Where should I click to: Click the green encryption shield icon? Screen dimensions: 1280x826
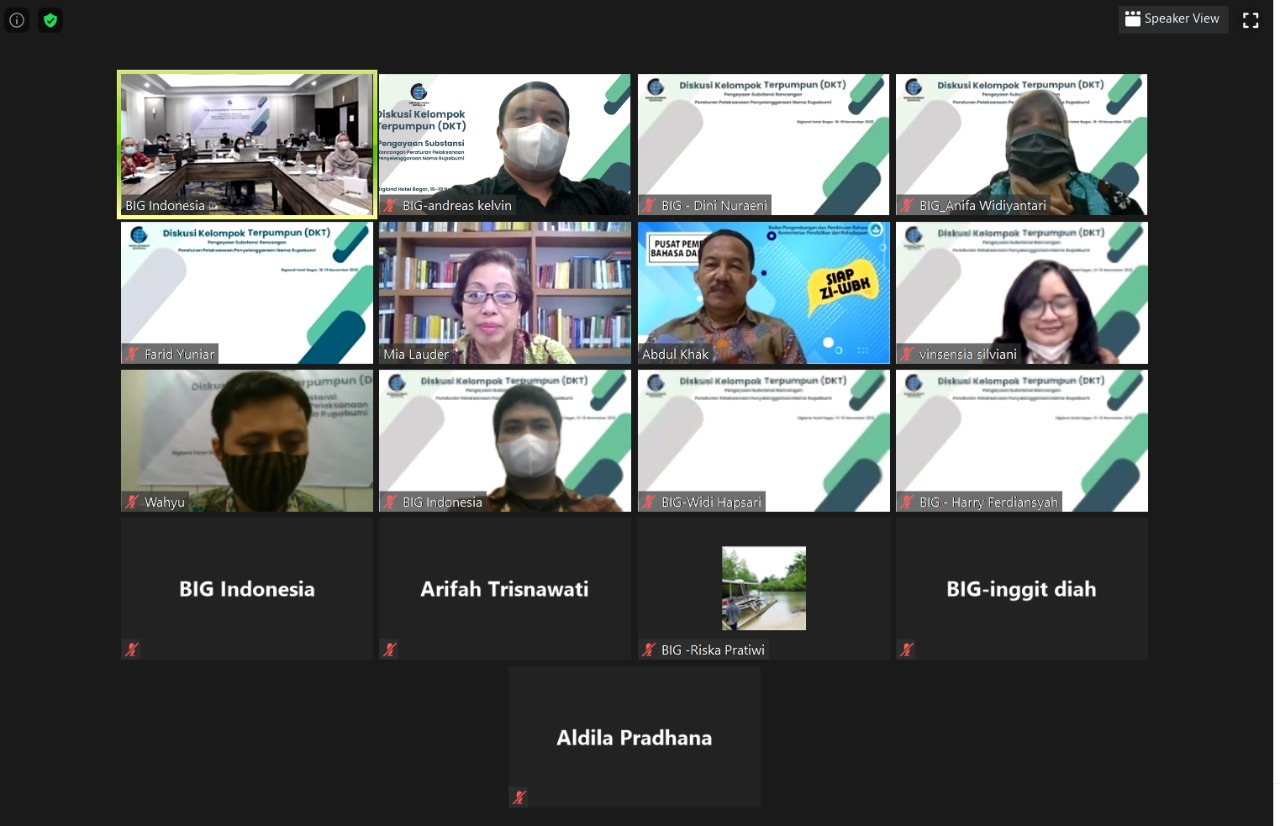[x=50, y=20]
